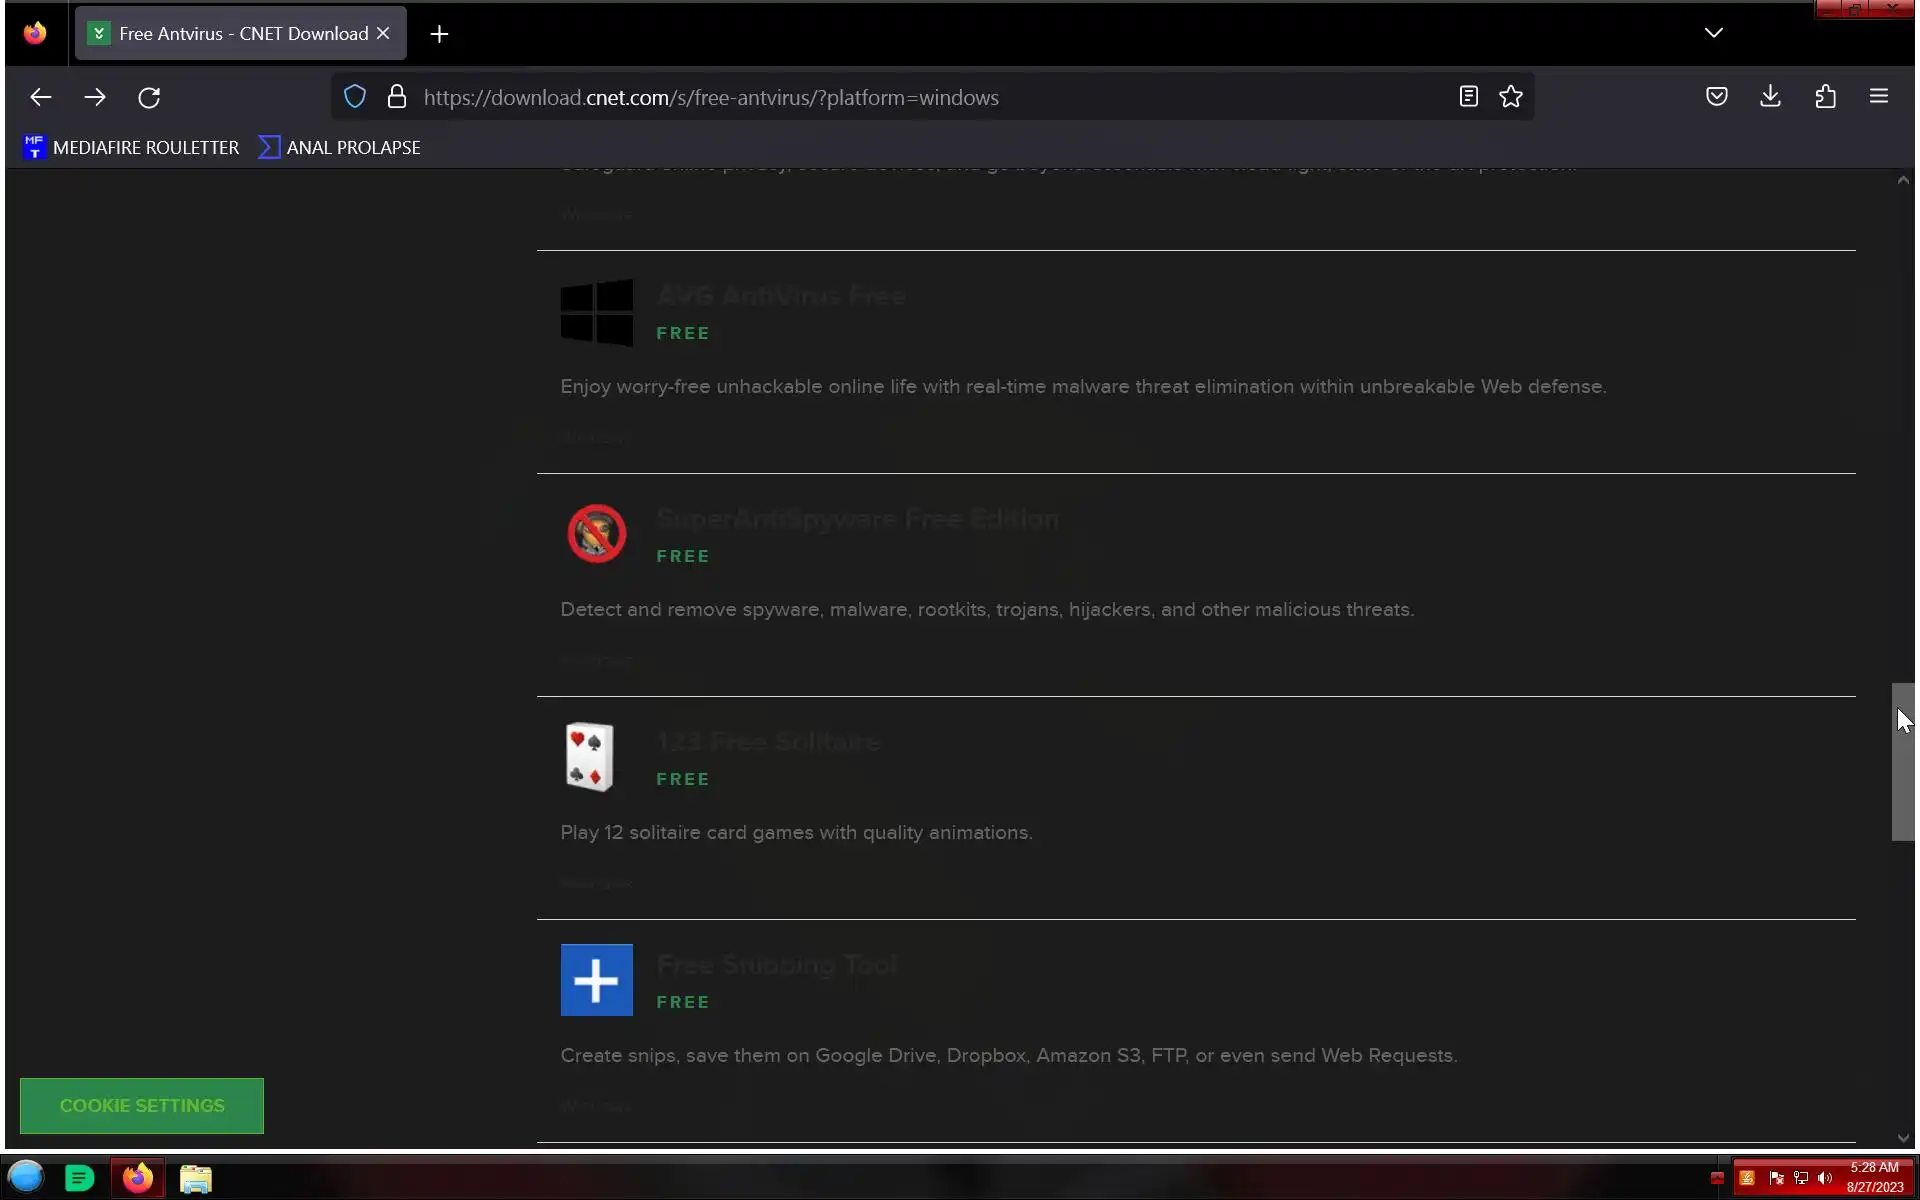Open a new tab with plus button
Image resolution: width=1920 pixels, height=1200 pixels.
tap(439, 34)
